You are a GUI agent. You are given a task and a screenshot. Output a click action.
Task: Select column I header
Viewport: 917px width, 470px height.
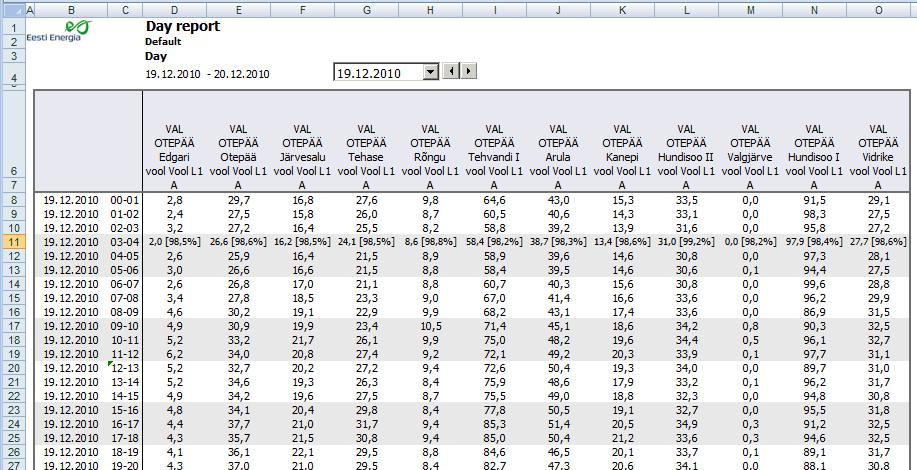(494, 11)
